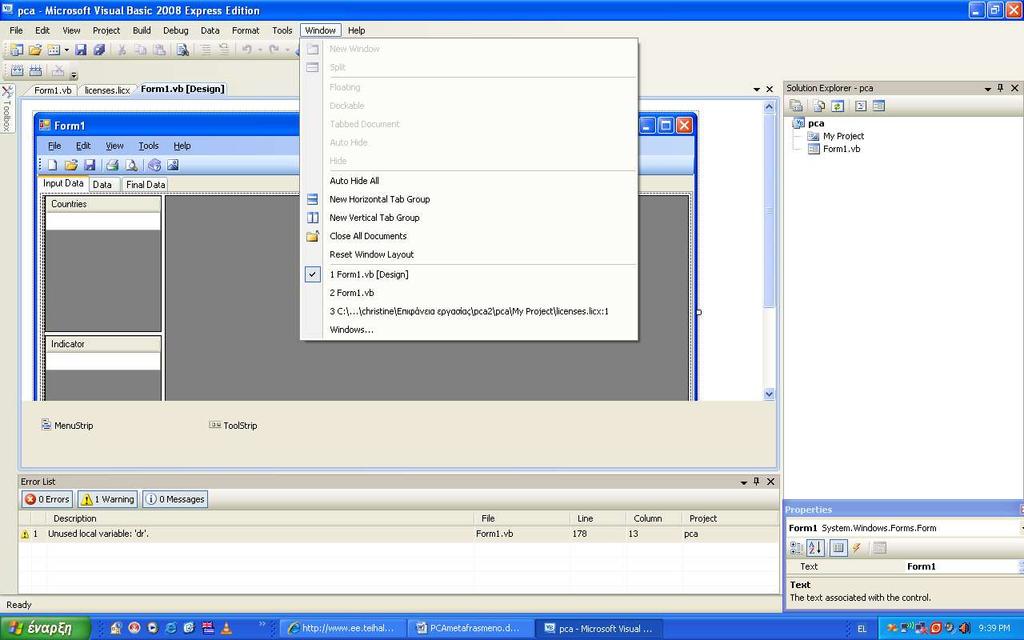Viewport: 1024px width, 640px height.
Task: Switch Properties to Alphabetical sort
Action: 815,548
